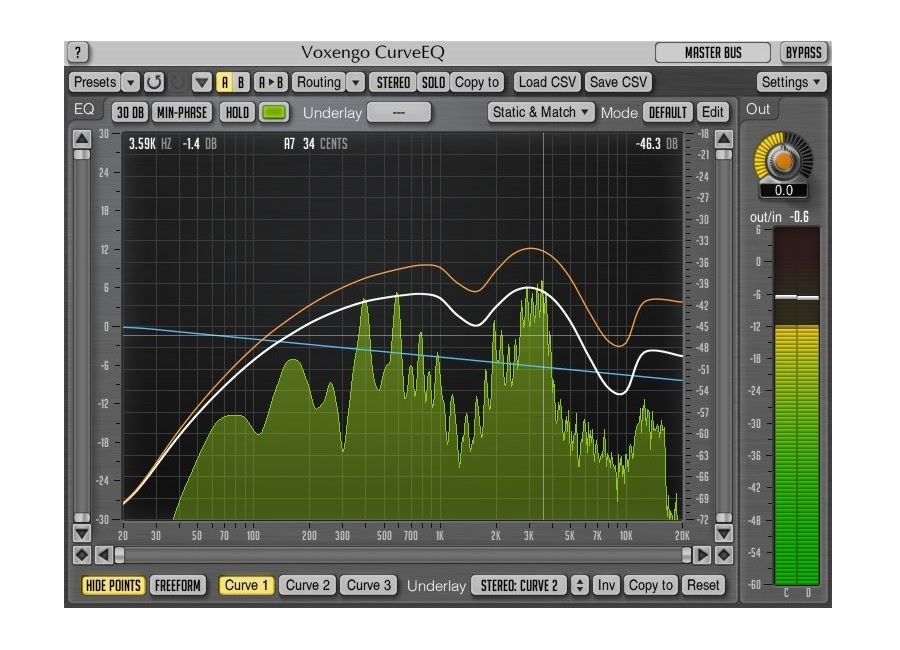The height and width of the screenshot is (650, 900).
Task: Open the help question mark button
Action: click(79, 53)
